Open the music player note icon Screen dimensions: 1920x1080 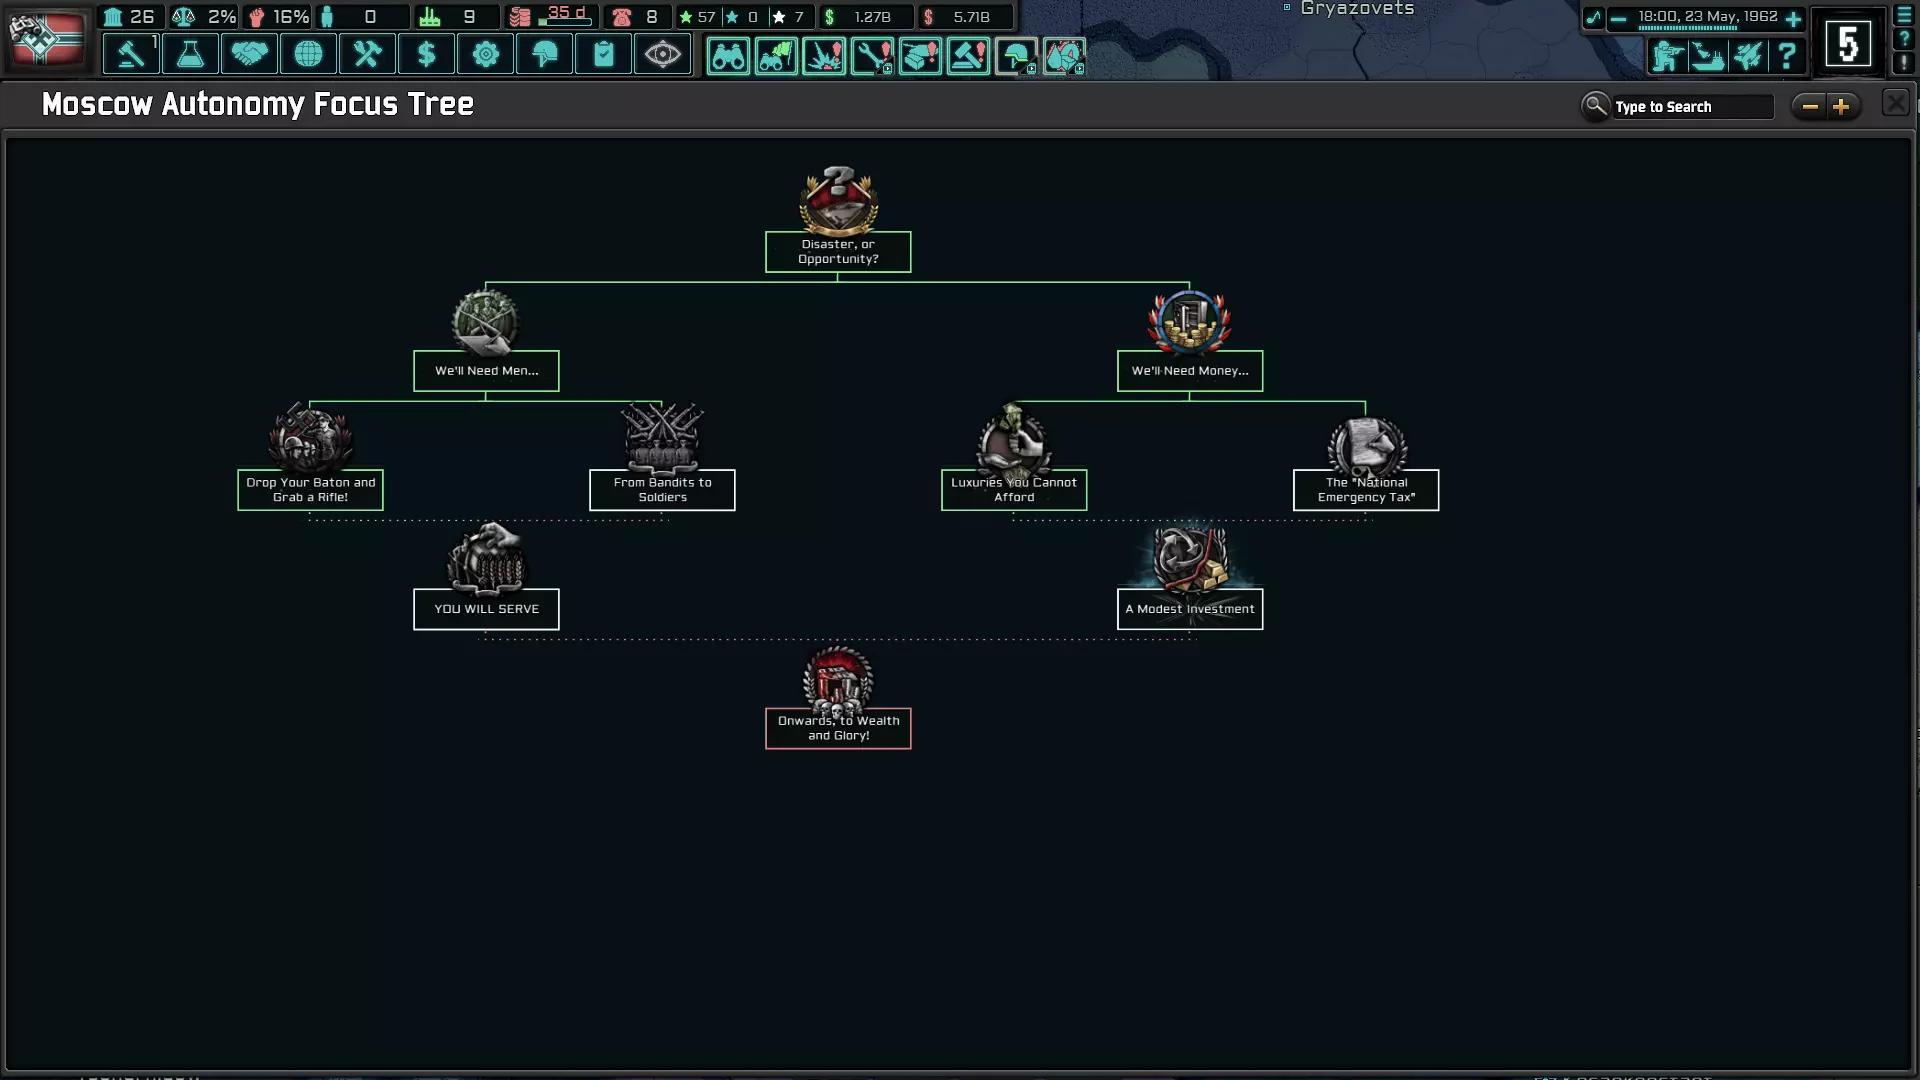click(1593, 18)
